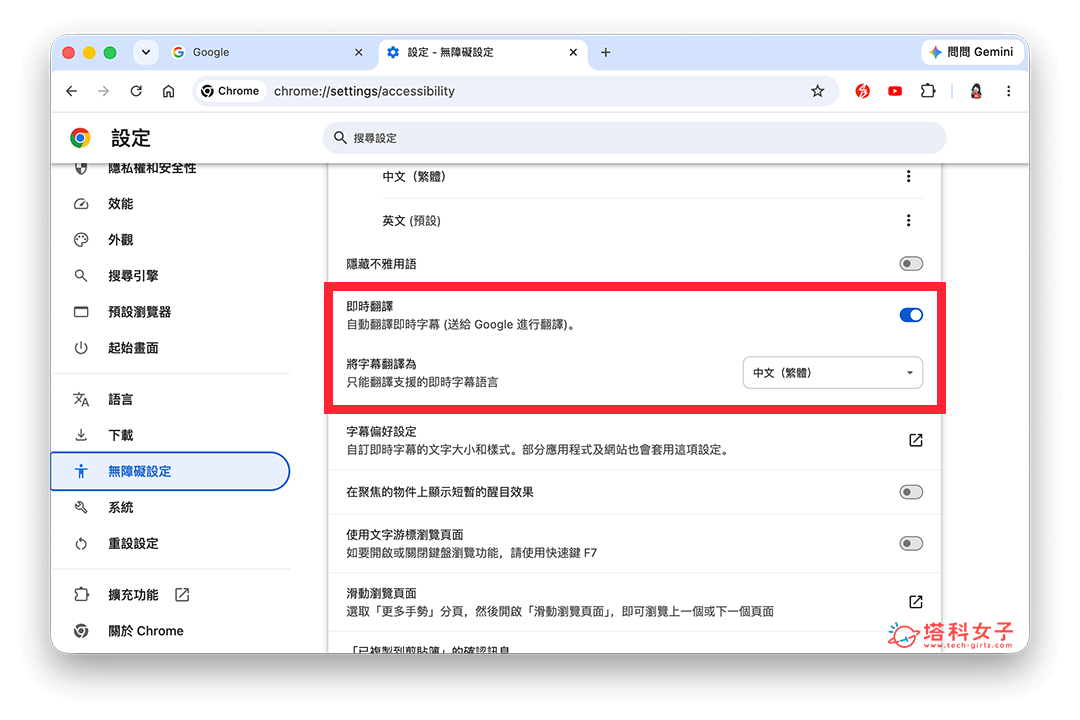The image size is (1080, 720).
Task: Open the profile avatar
Action: [x=976, y=91]
